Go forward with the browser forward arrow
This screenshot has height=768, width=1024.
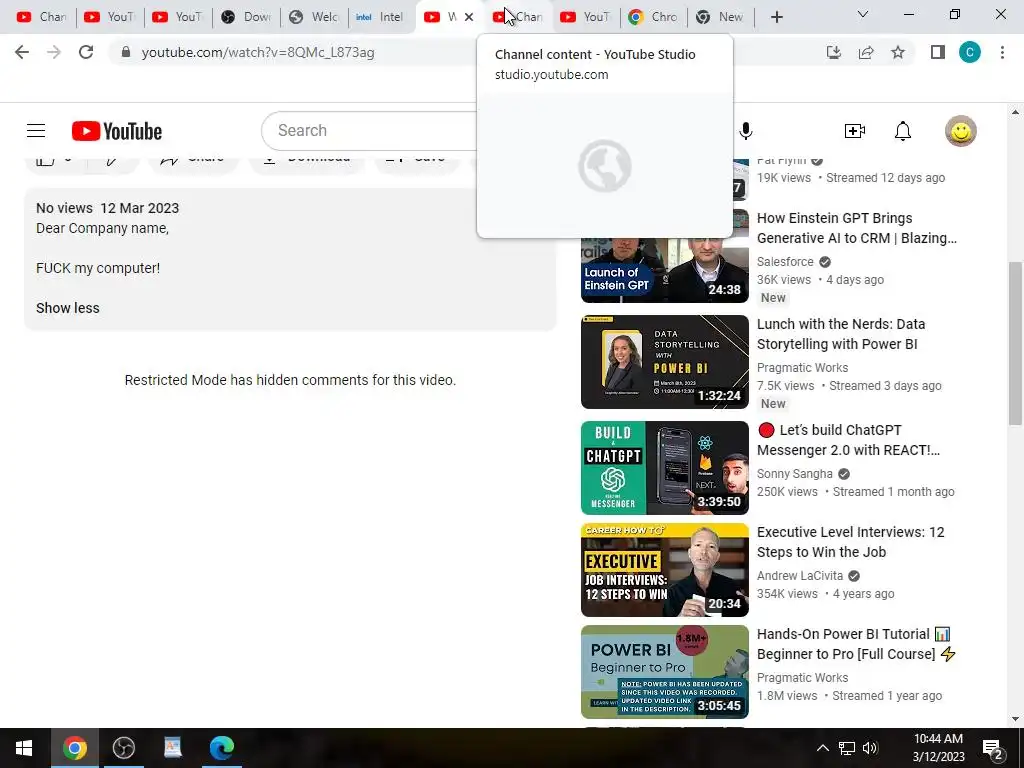click(54, 52)
